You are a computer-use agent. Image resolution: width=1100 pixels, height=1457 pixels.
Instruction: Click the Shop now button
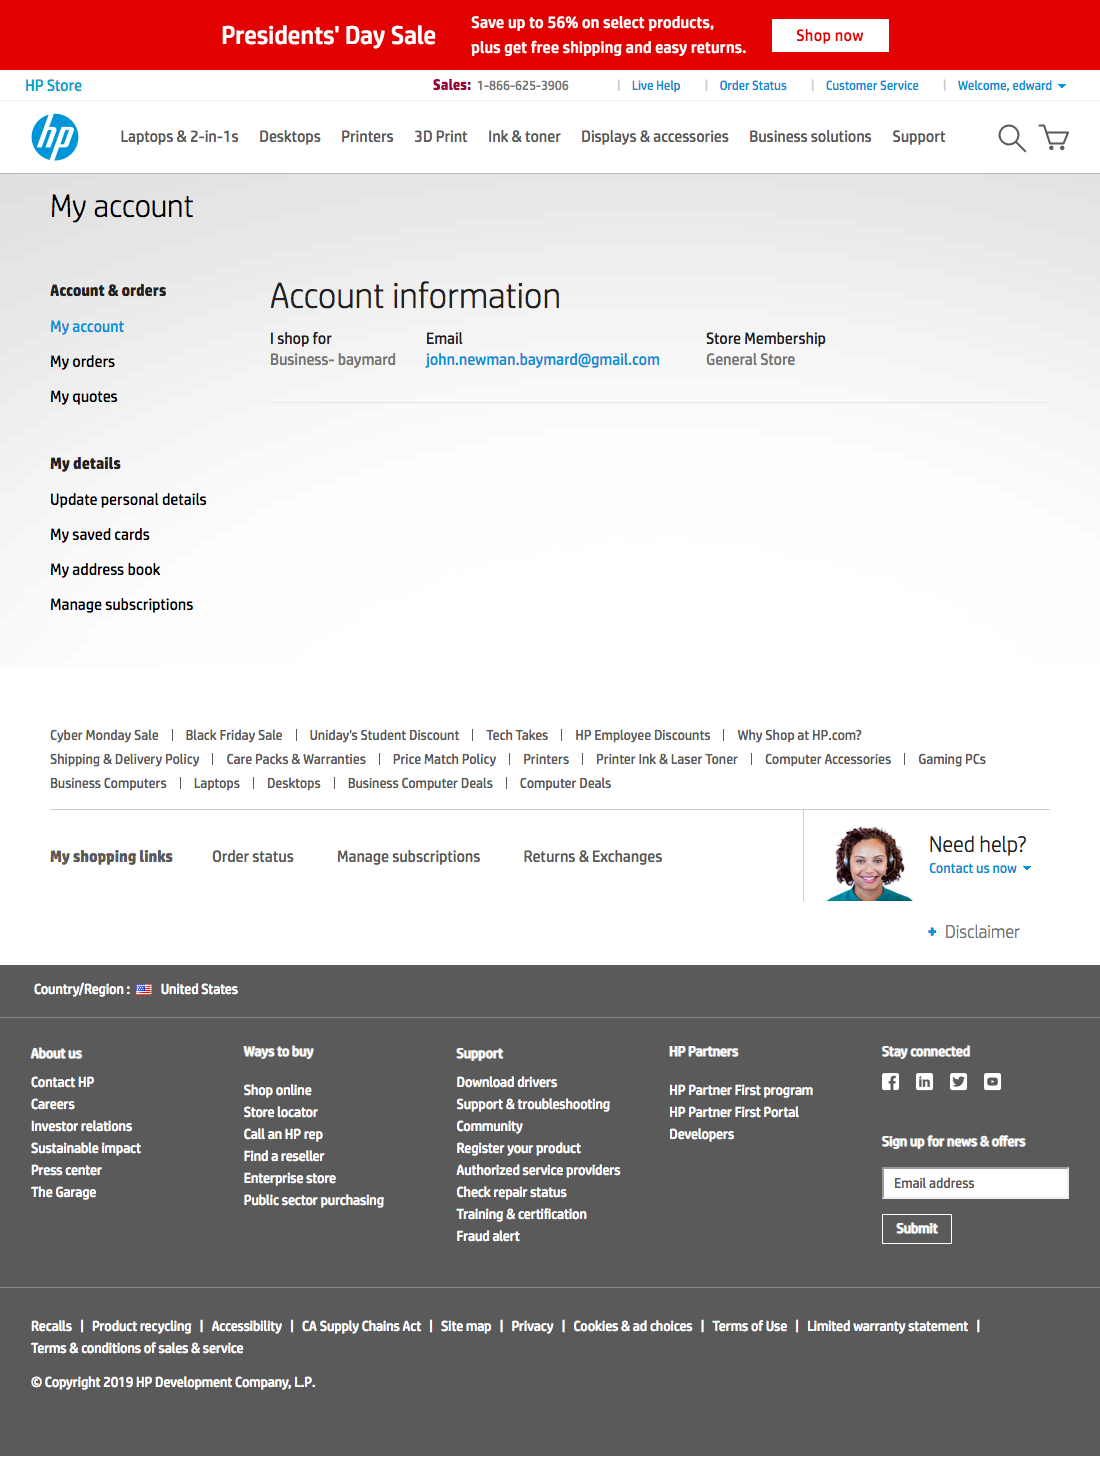tap(829, 35)
